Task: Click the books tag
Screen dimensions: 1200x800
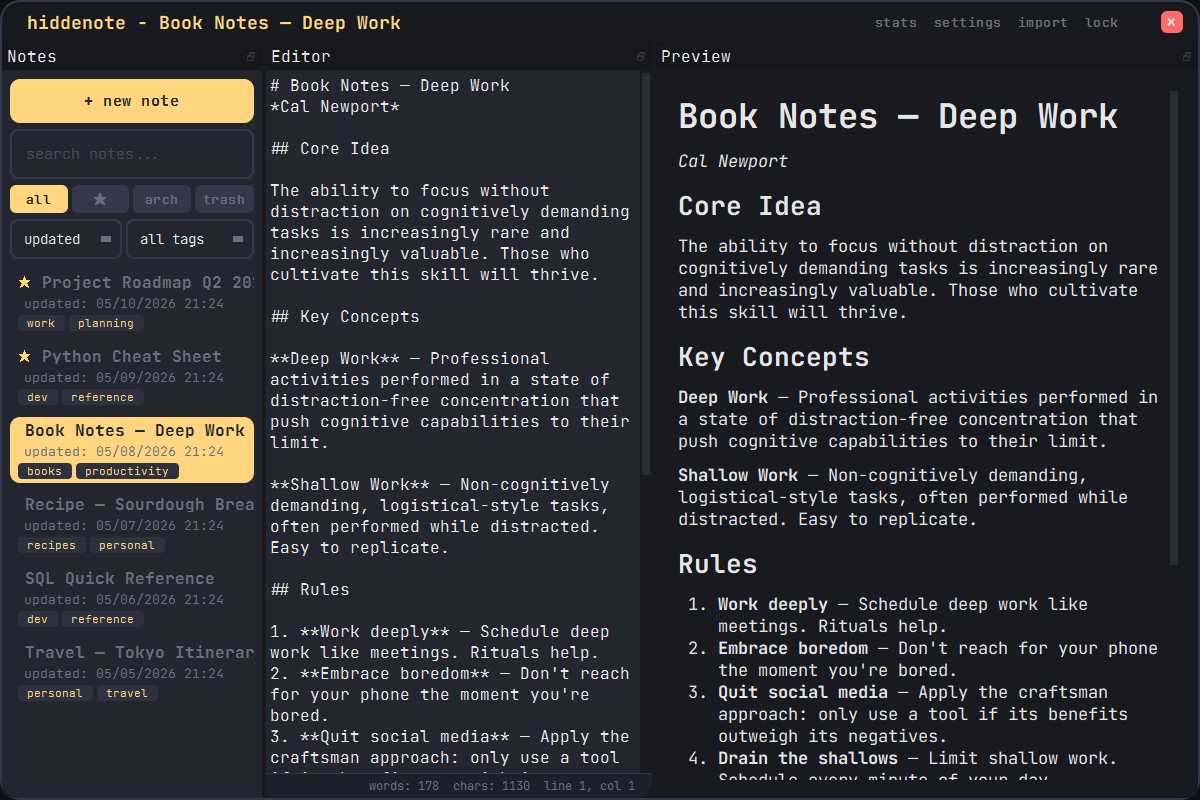Action: (44, 471)
